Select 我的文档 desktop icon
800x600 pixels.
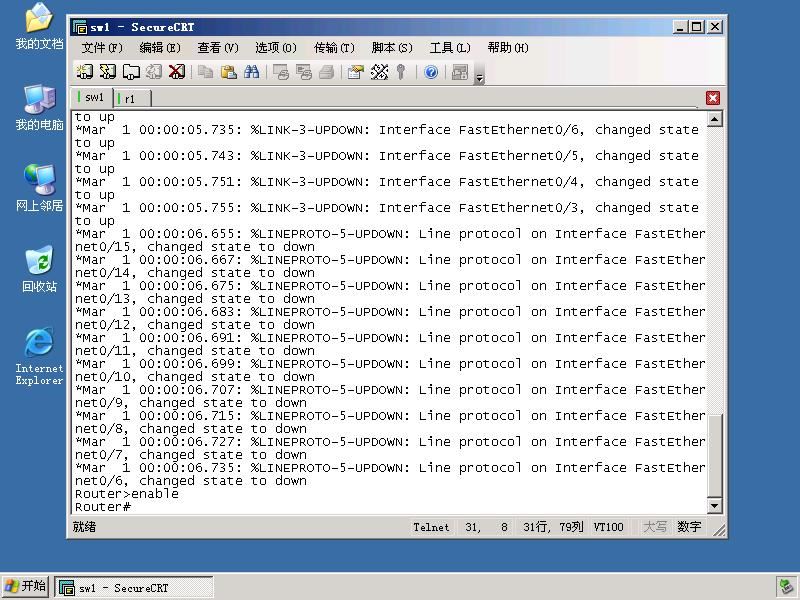click(39, 26)
